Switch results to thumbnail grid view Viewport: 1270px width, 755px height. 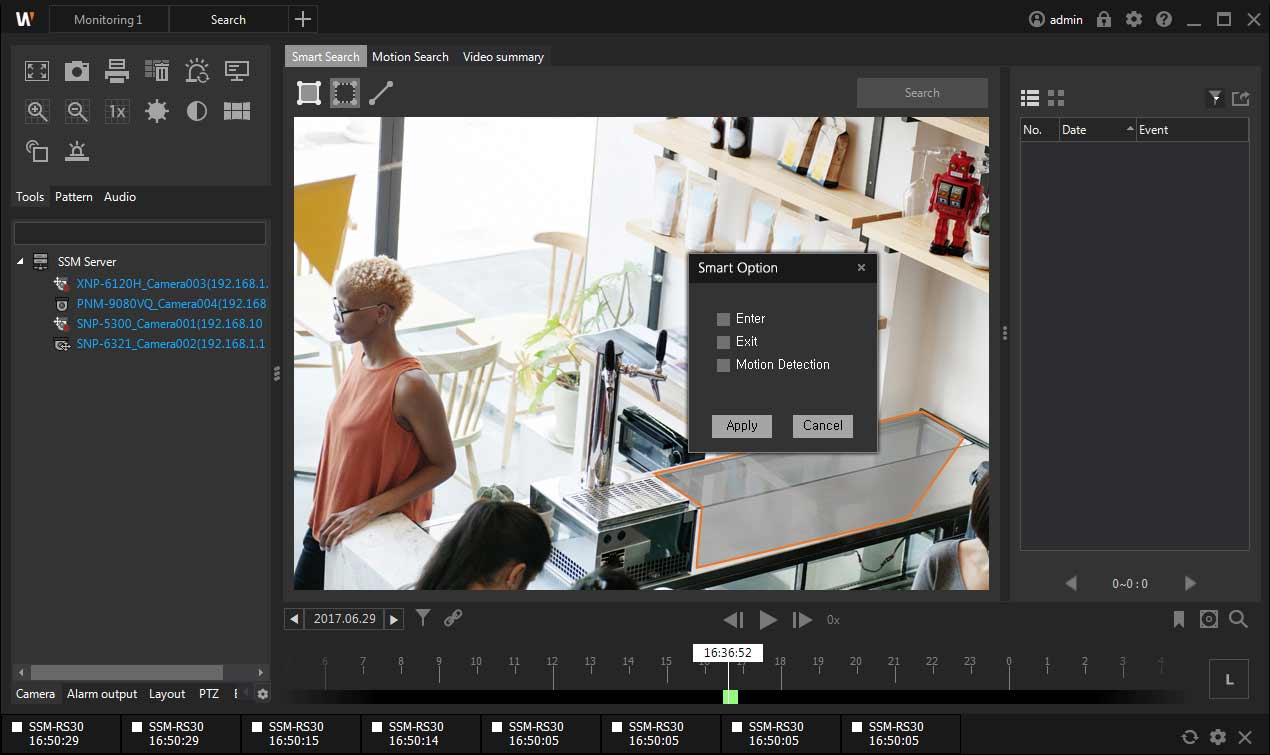pyautogui.click(x=1056, y=98)
